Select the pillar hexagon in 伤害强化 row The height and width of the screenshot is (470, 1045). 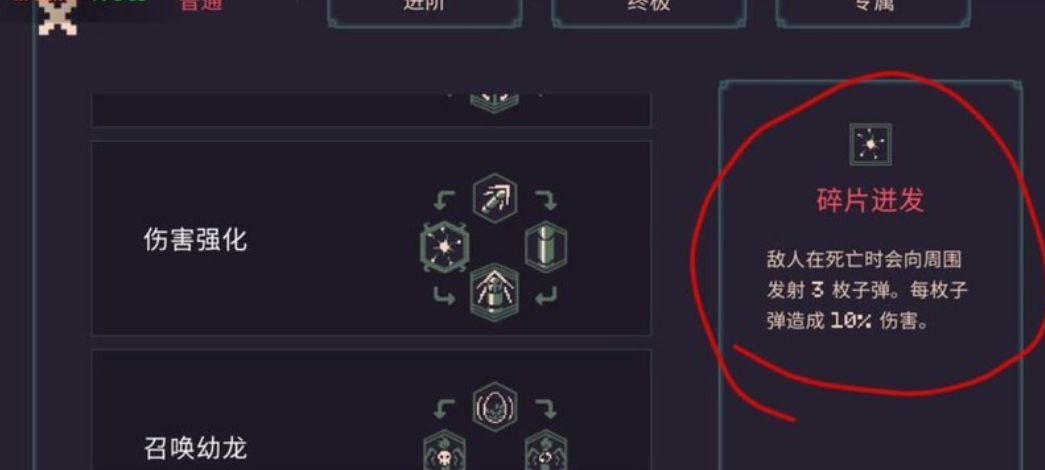[546, 247]
